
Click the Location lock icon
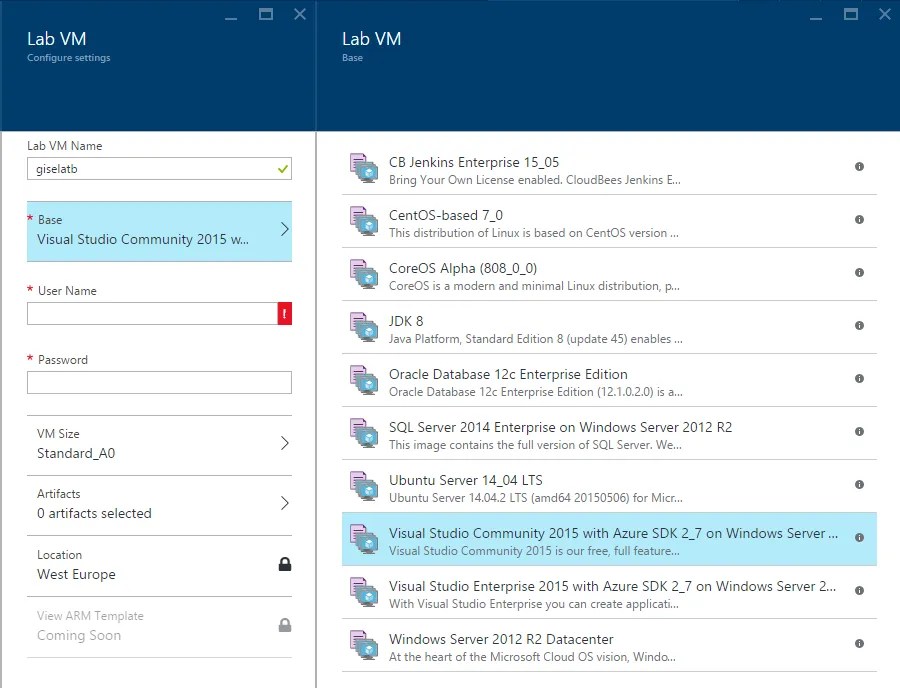pos(285,565)
